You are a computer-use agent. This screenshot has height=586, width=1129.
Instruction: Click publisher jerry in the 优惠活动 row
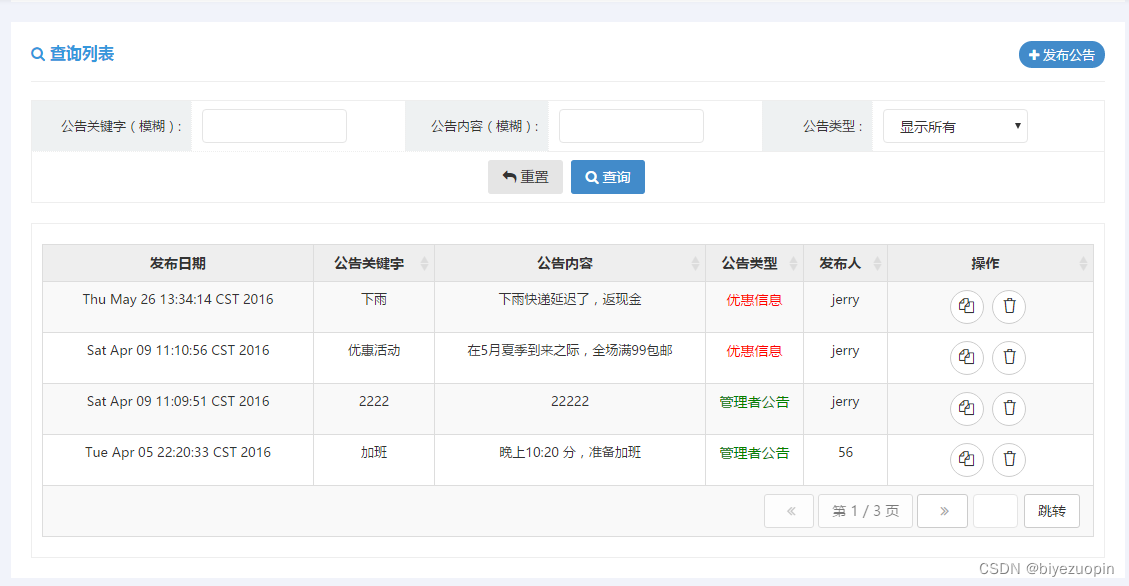pyautogui.click(x=845, y=351)
